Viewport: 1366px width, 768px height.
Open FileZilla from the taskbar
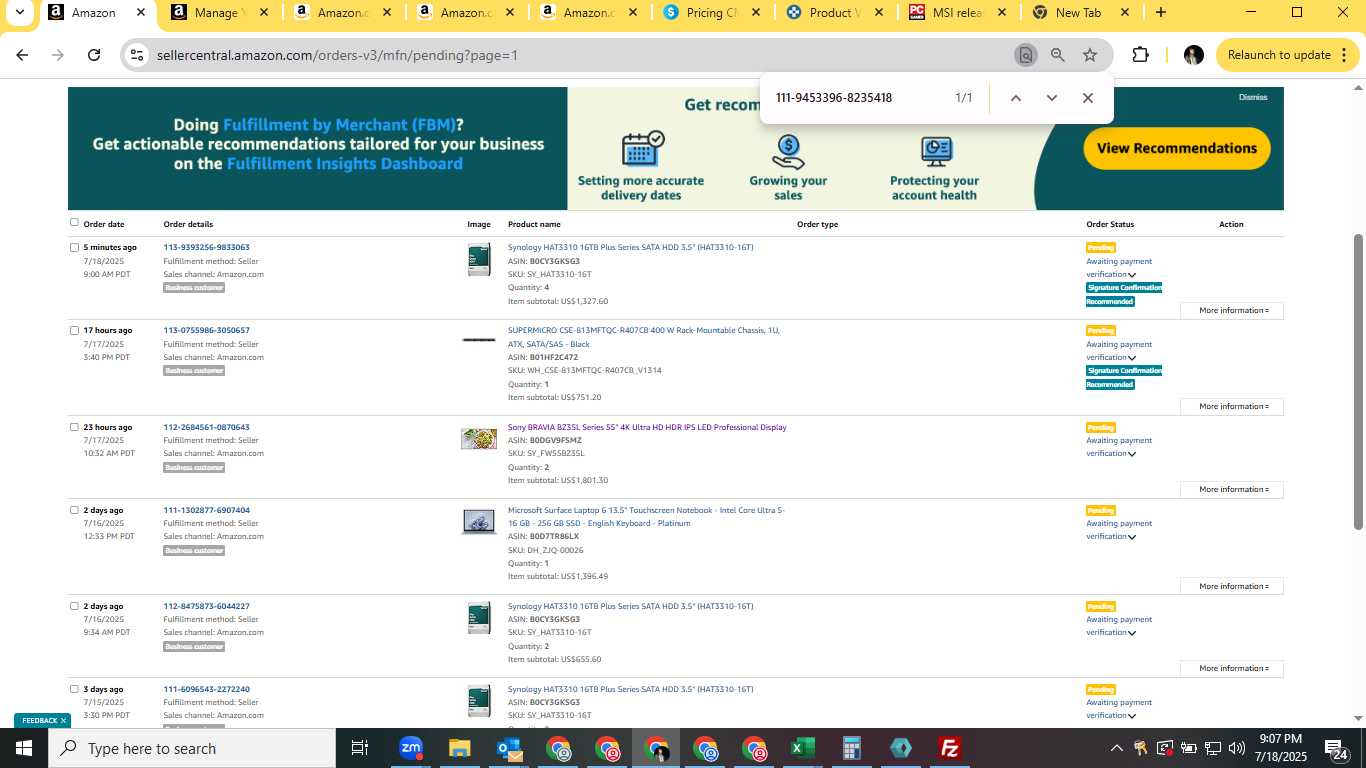click(x=950, y=748)
